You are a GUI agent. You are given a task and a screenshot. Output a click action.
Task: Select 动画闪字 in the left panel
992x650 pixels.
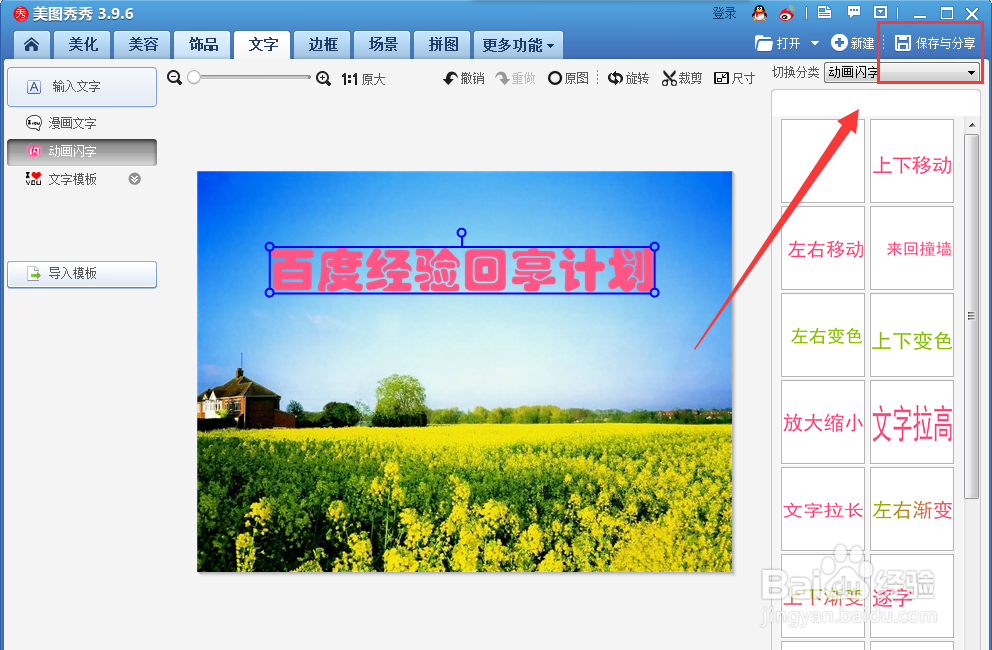[82, 152]
